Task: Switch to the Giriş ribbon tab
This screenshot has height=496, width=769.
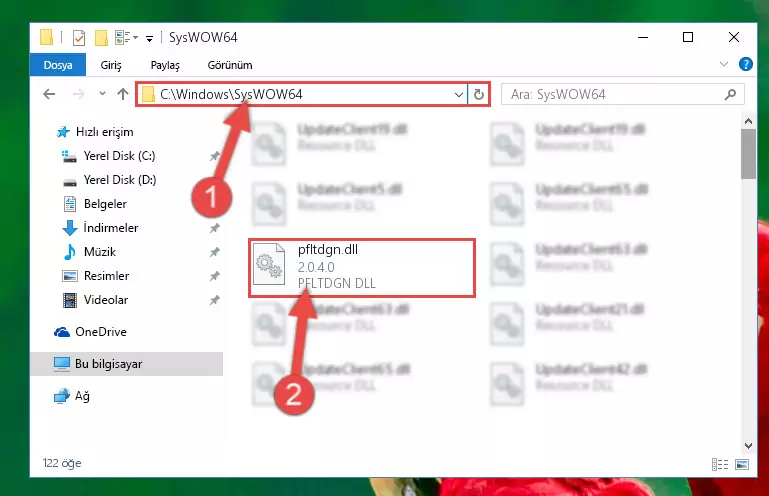Action: coord(111,65)
